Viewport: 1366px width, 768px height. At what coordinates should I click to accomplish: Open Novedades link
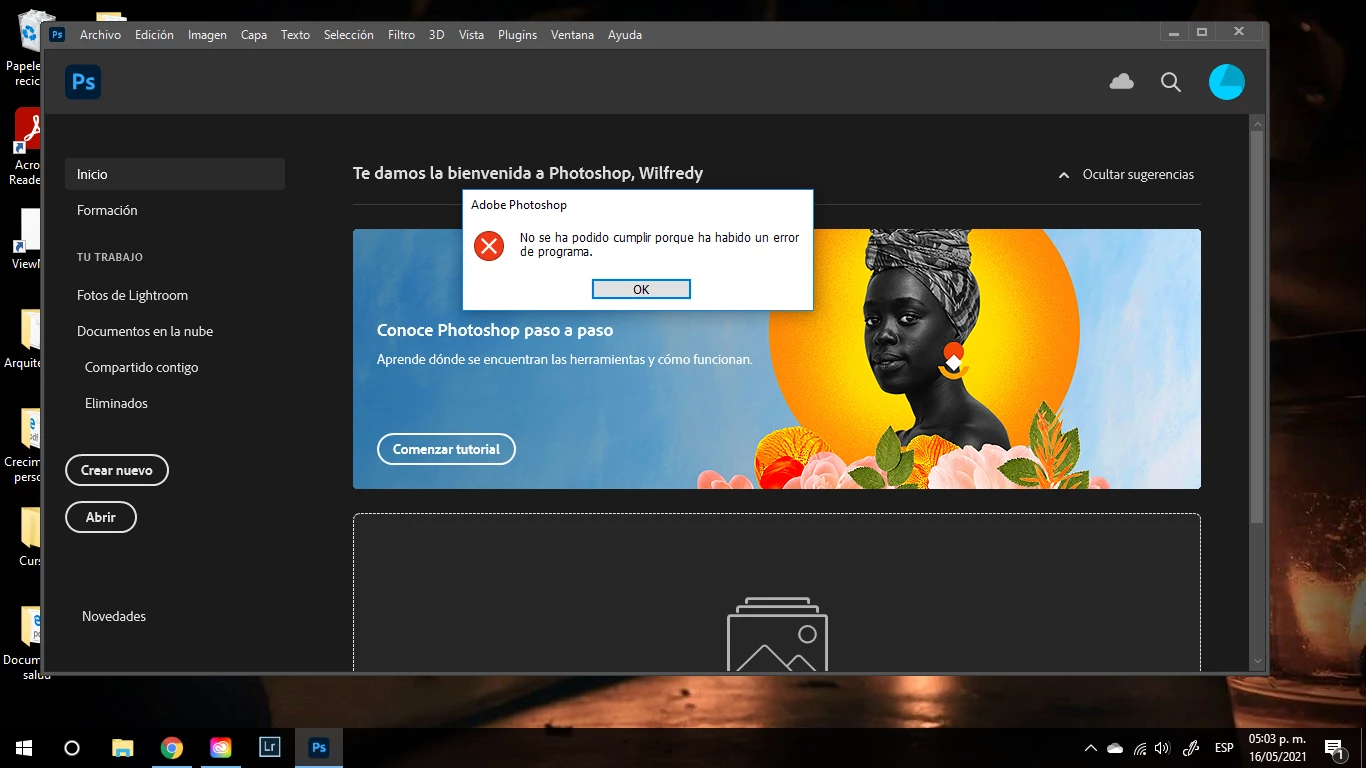(114, 616)
